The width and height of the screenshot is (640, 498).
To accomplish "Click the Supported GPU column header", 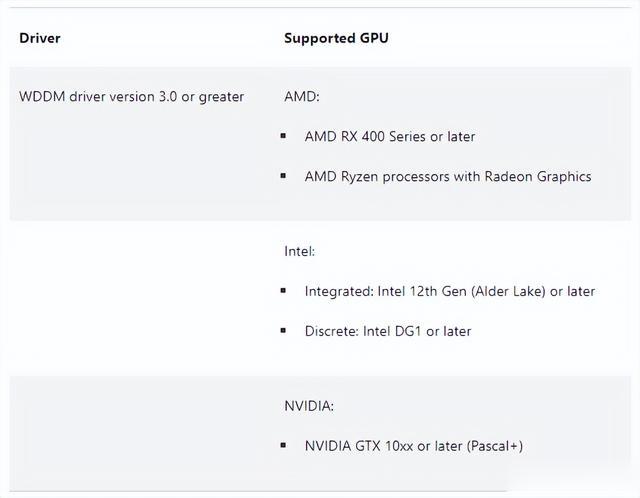I will click(x=336, y=38).
